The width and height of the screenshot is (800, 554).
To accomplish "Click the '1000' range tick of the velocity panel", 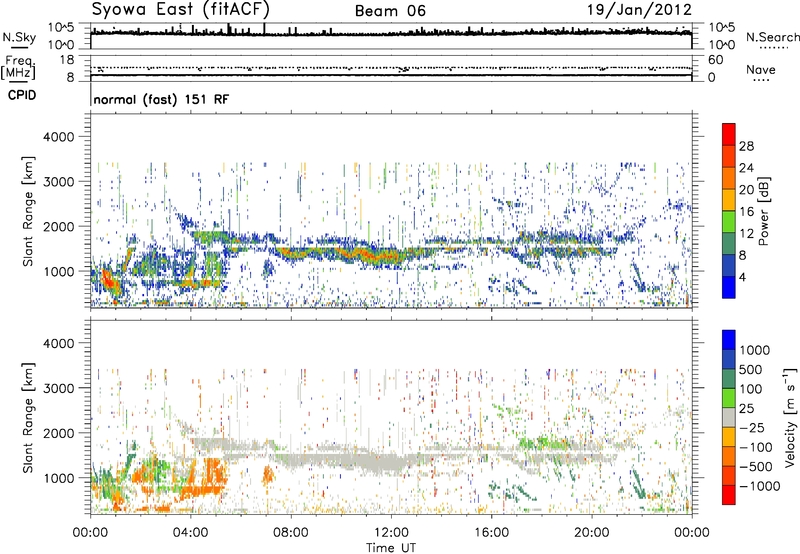I will tap(58, 478).
